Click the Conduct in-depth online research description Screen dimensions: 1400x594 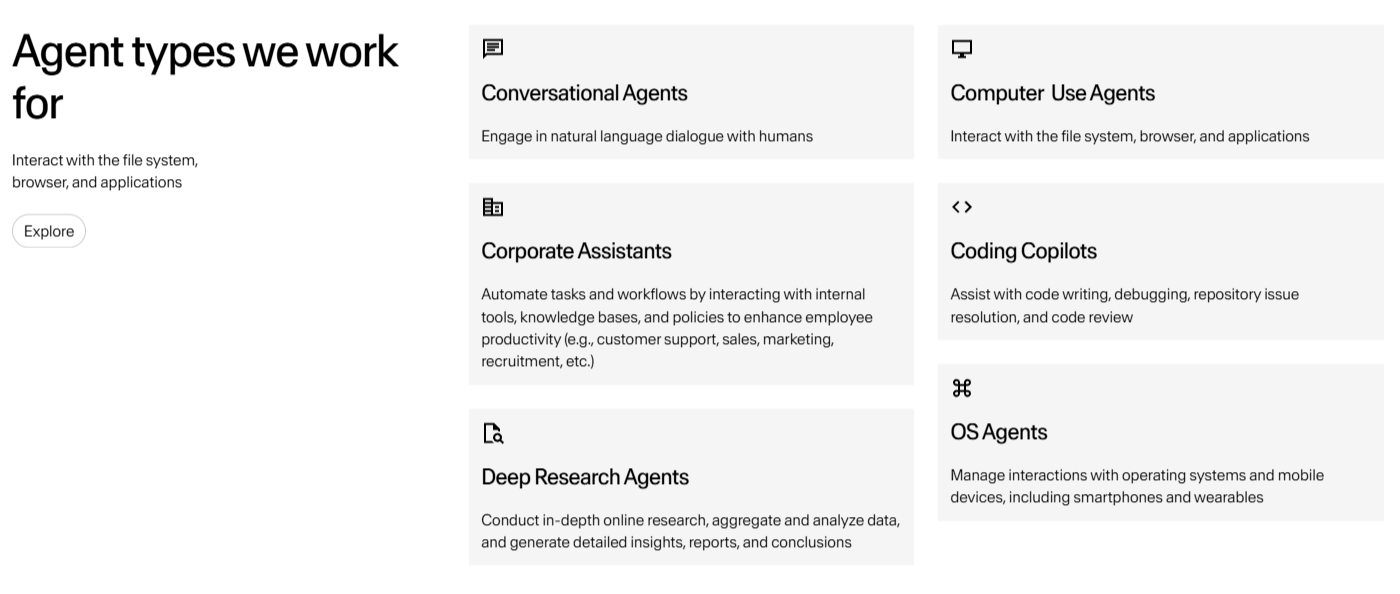coord(690,531)
